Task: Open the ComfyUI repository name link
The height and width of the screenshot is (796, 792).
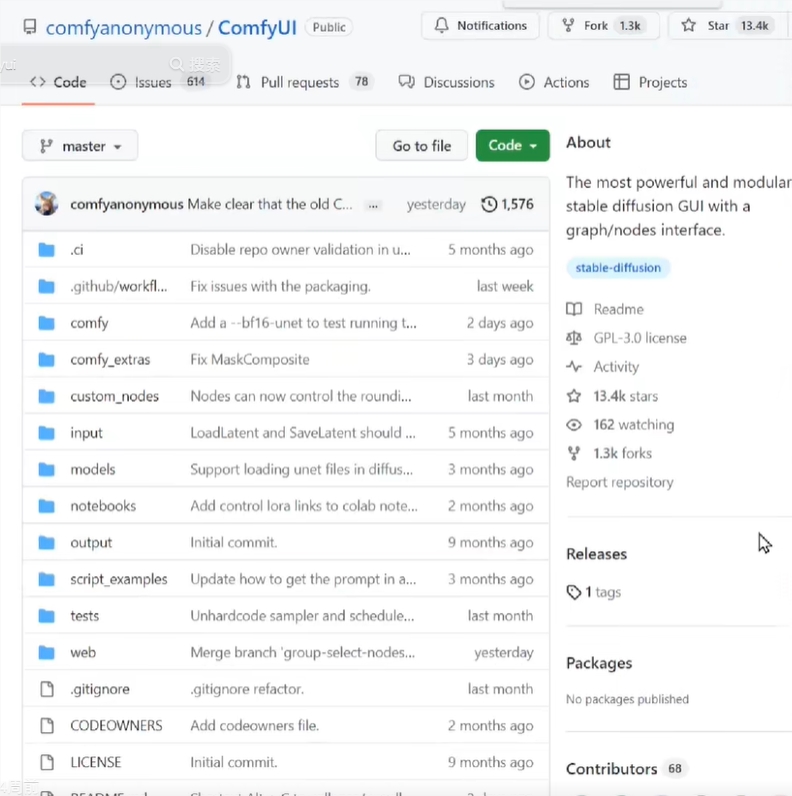Action: click(x=257, y=27)
